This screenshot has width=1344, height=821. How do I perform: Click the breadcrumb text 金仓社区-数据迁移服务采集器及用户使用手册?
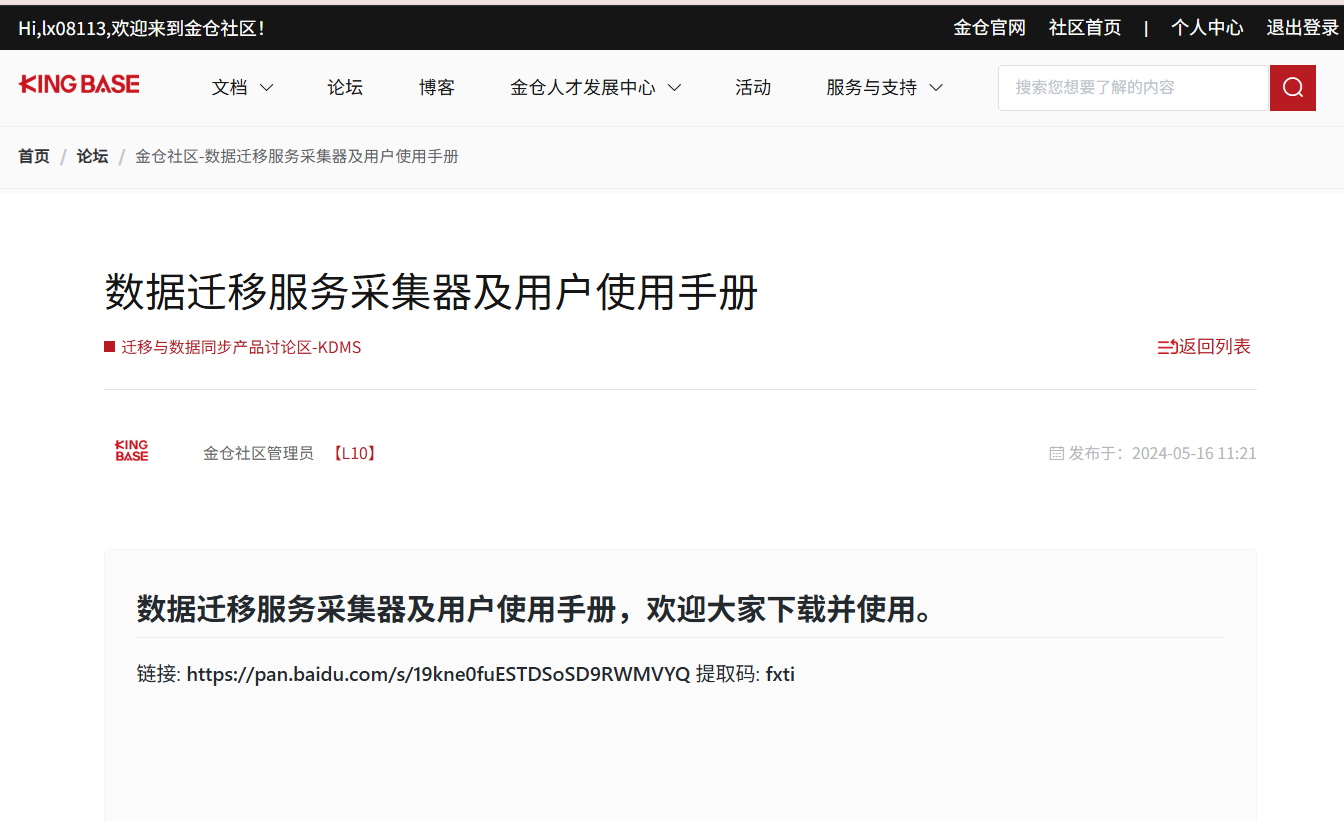(x=296, y=156)
